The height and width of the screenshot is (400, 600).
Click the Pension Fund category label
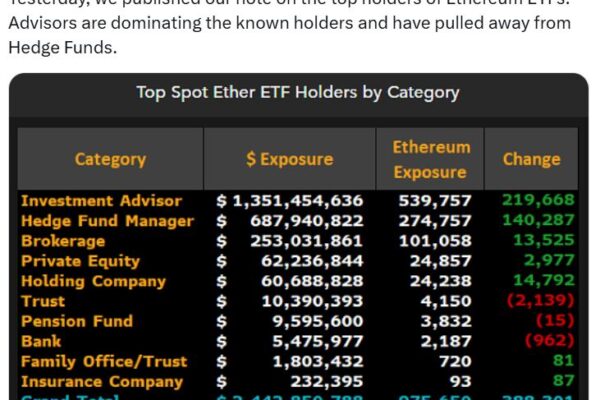[x=78, y=321]
